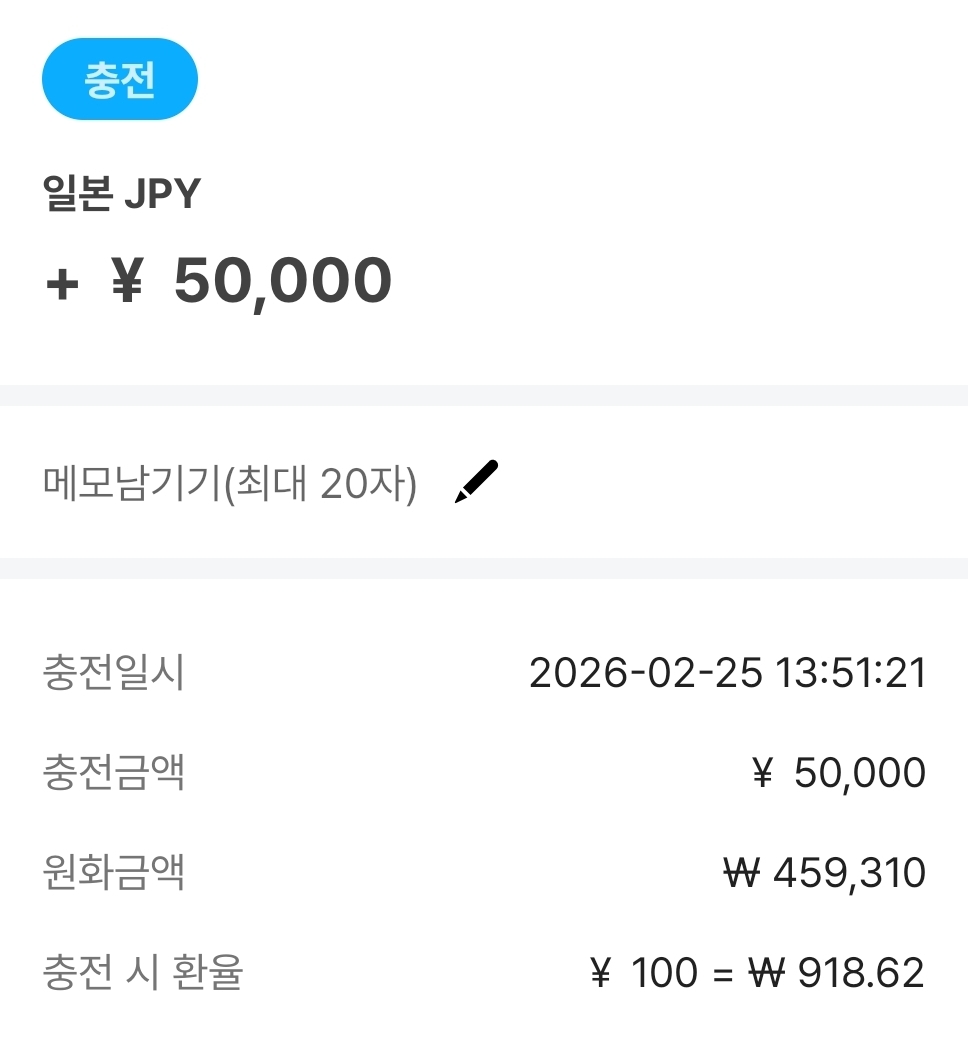The image size is (968, 1045).
Task: Tap the blue 충전 badge
Action: point(120,79)
